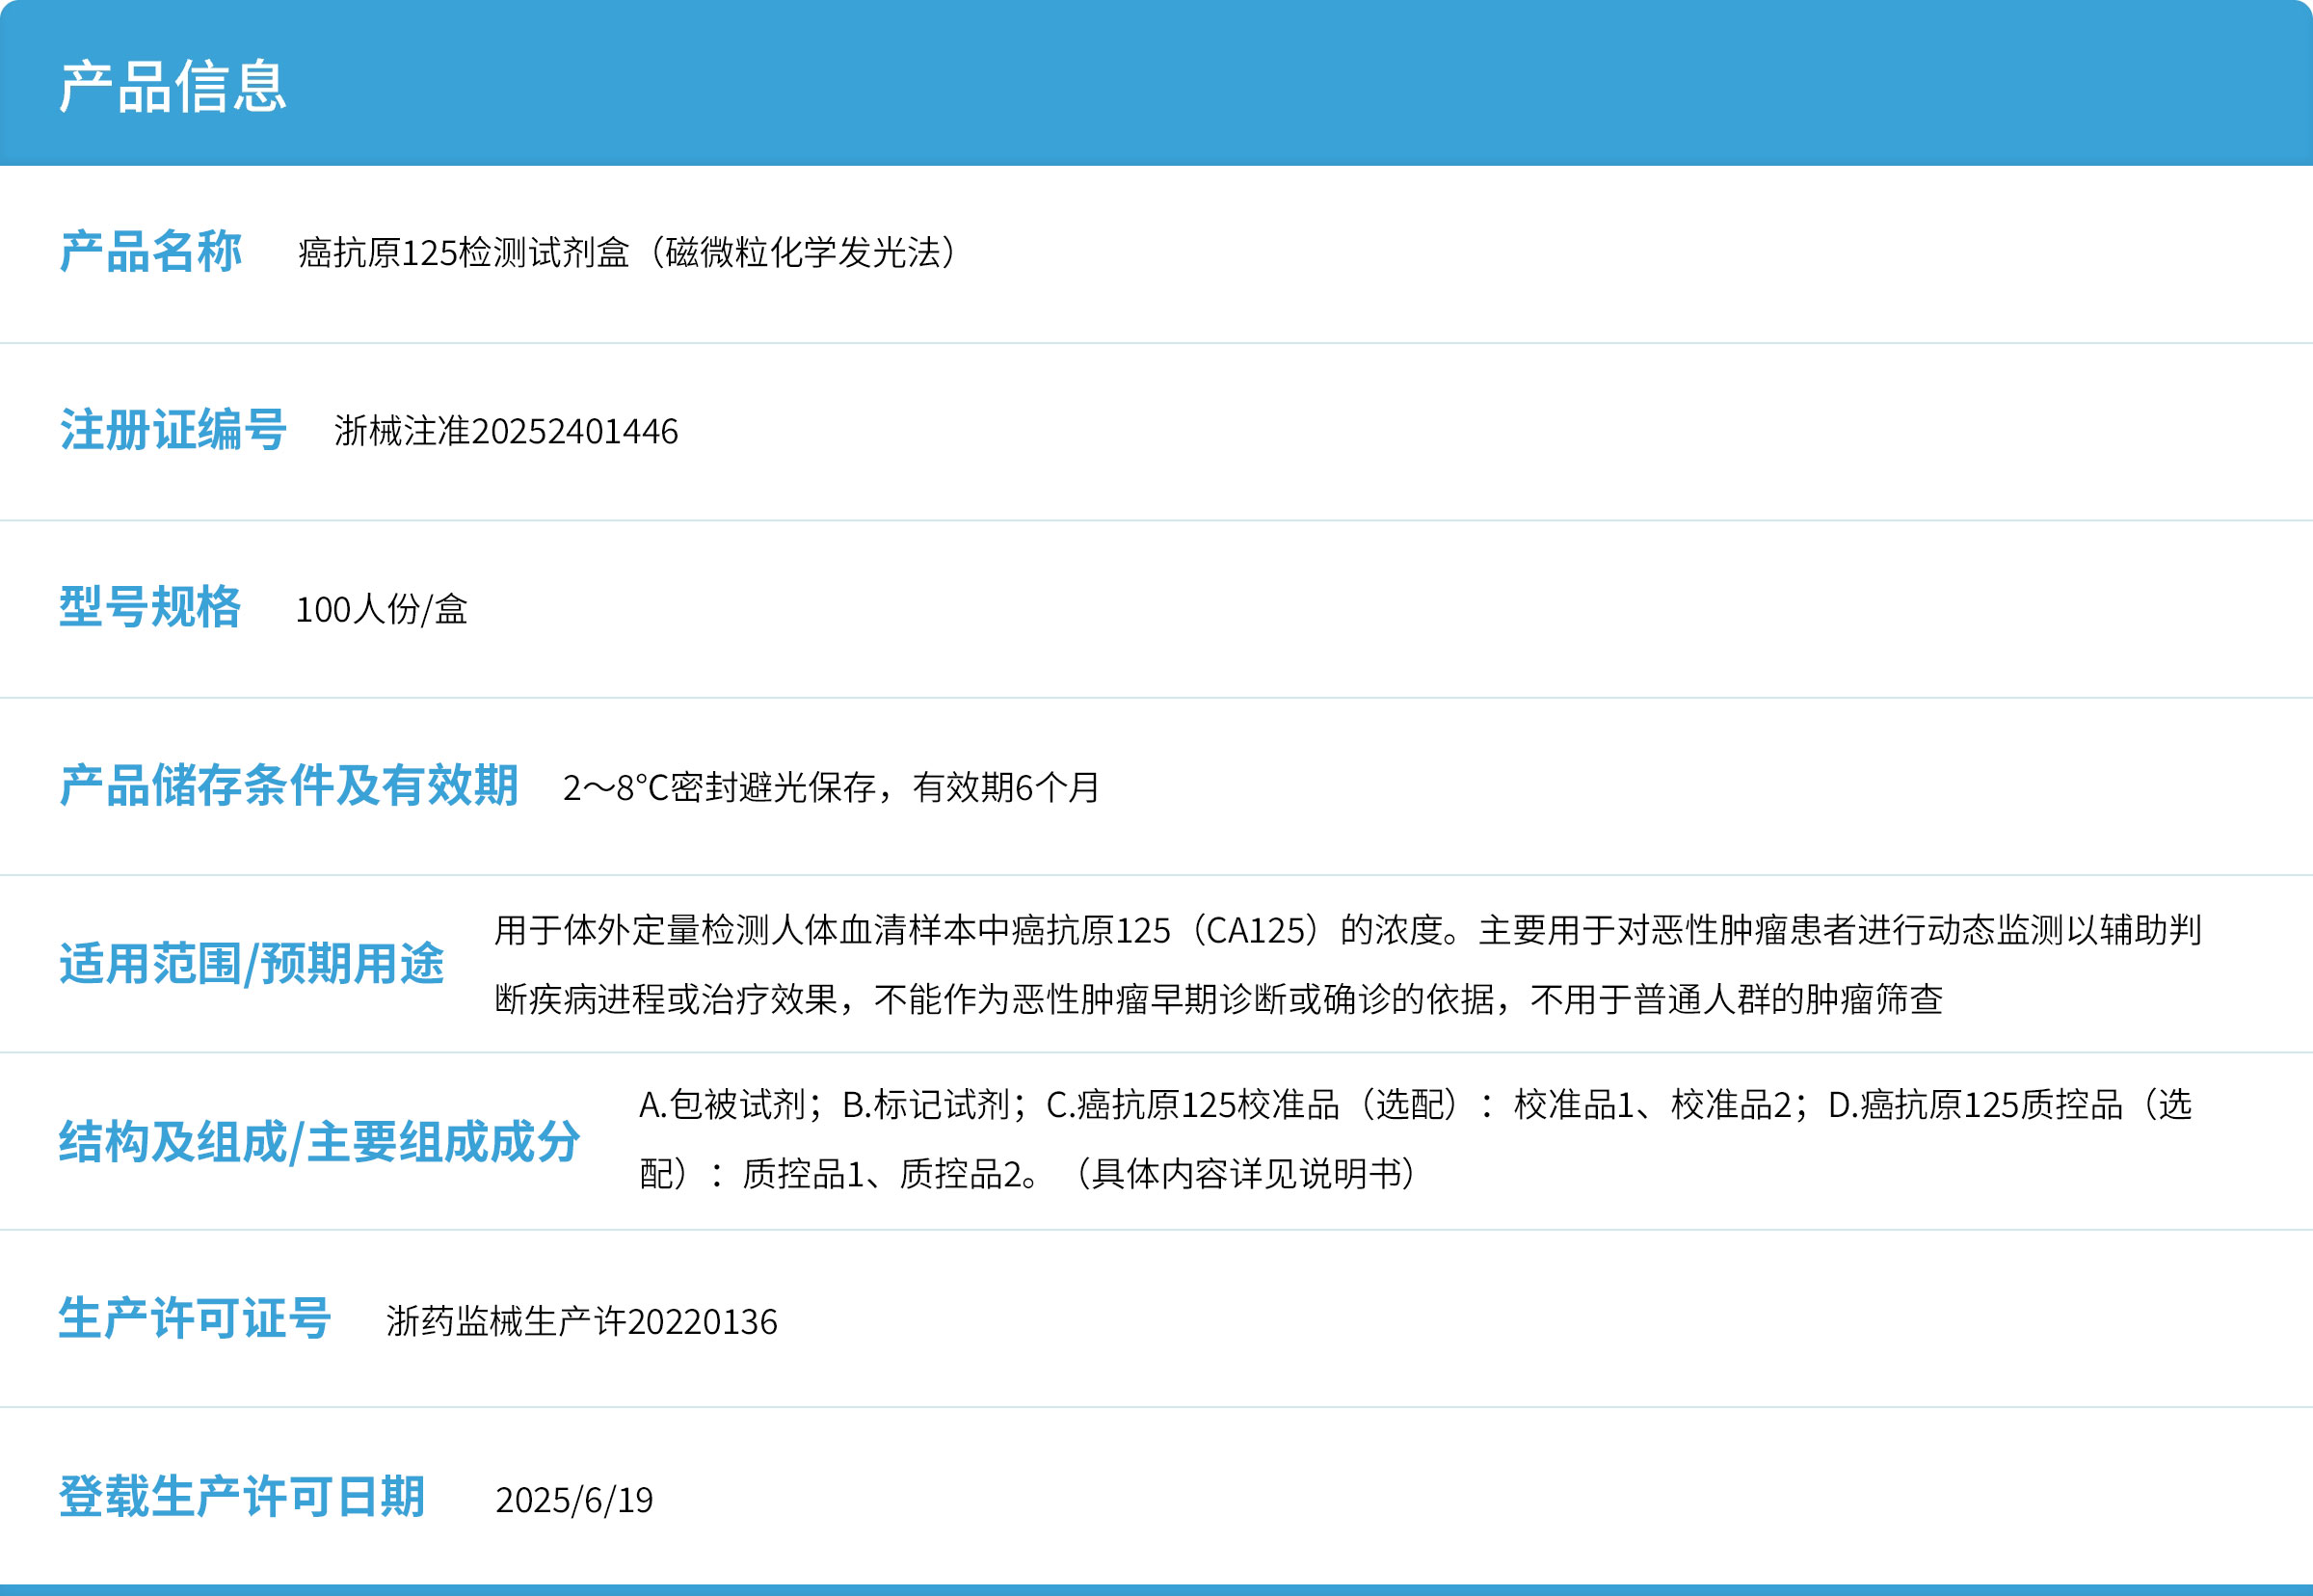
Task: Click the 生产许可证号 label
Action: 194,1319
